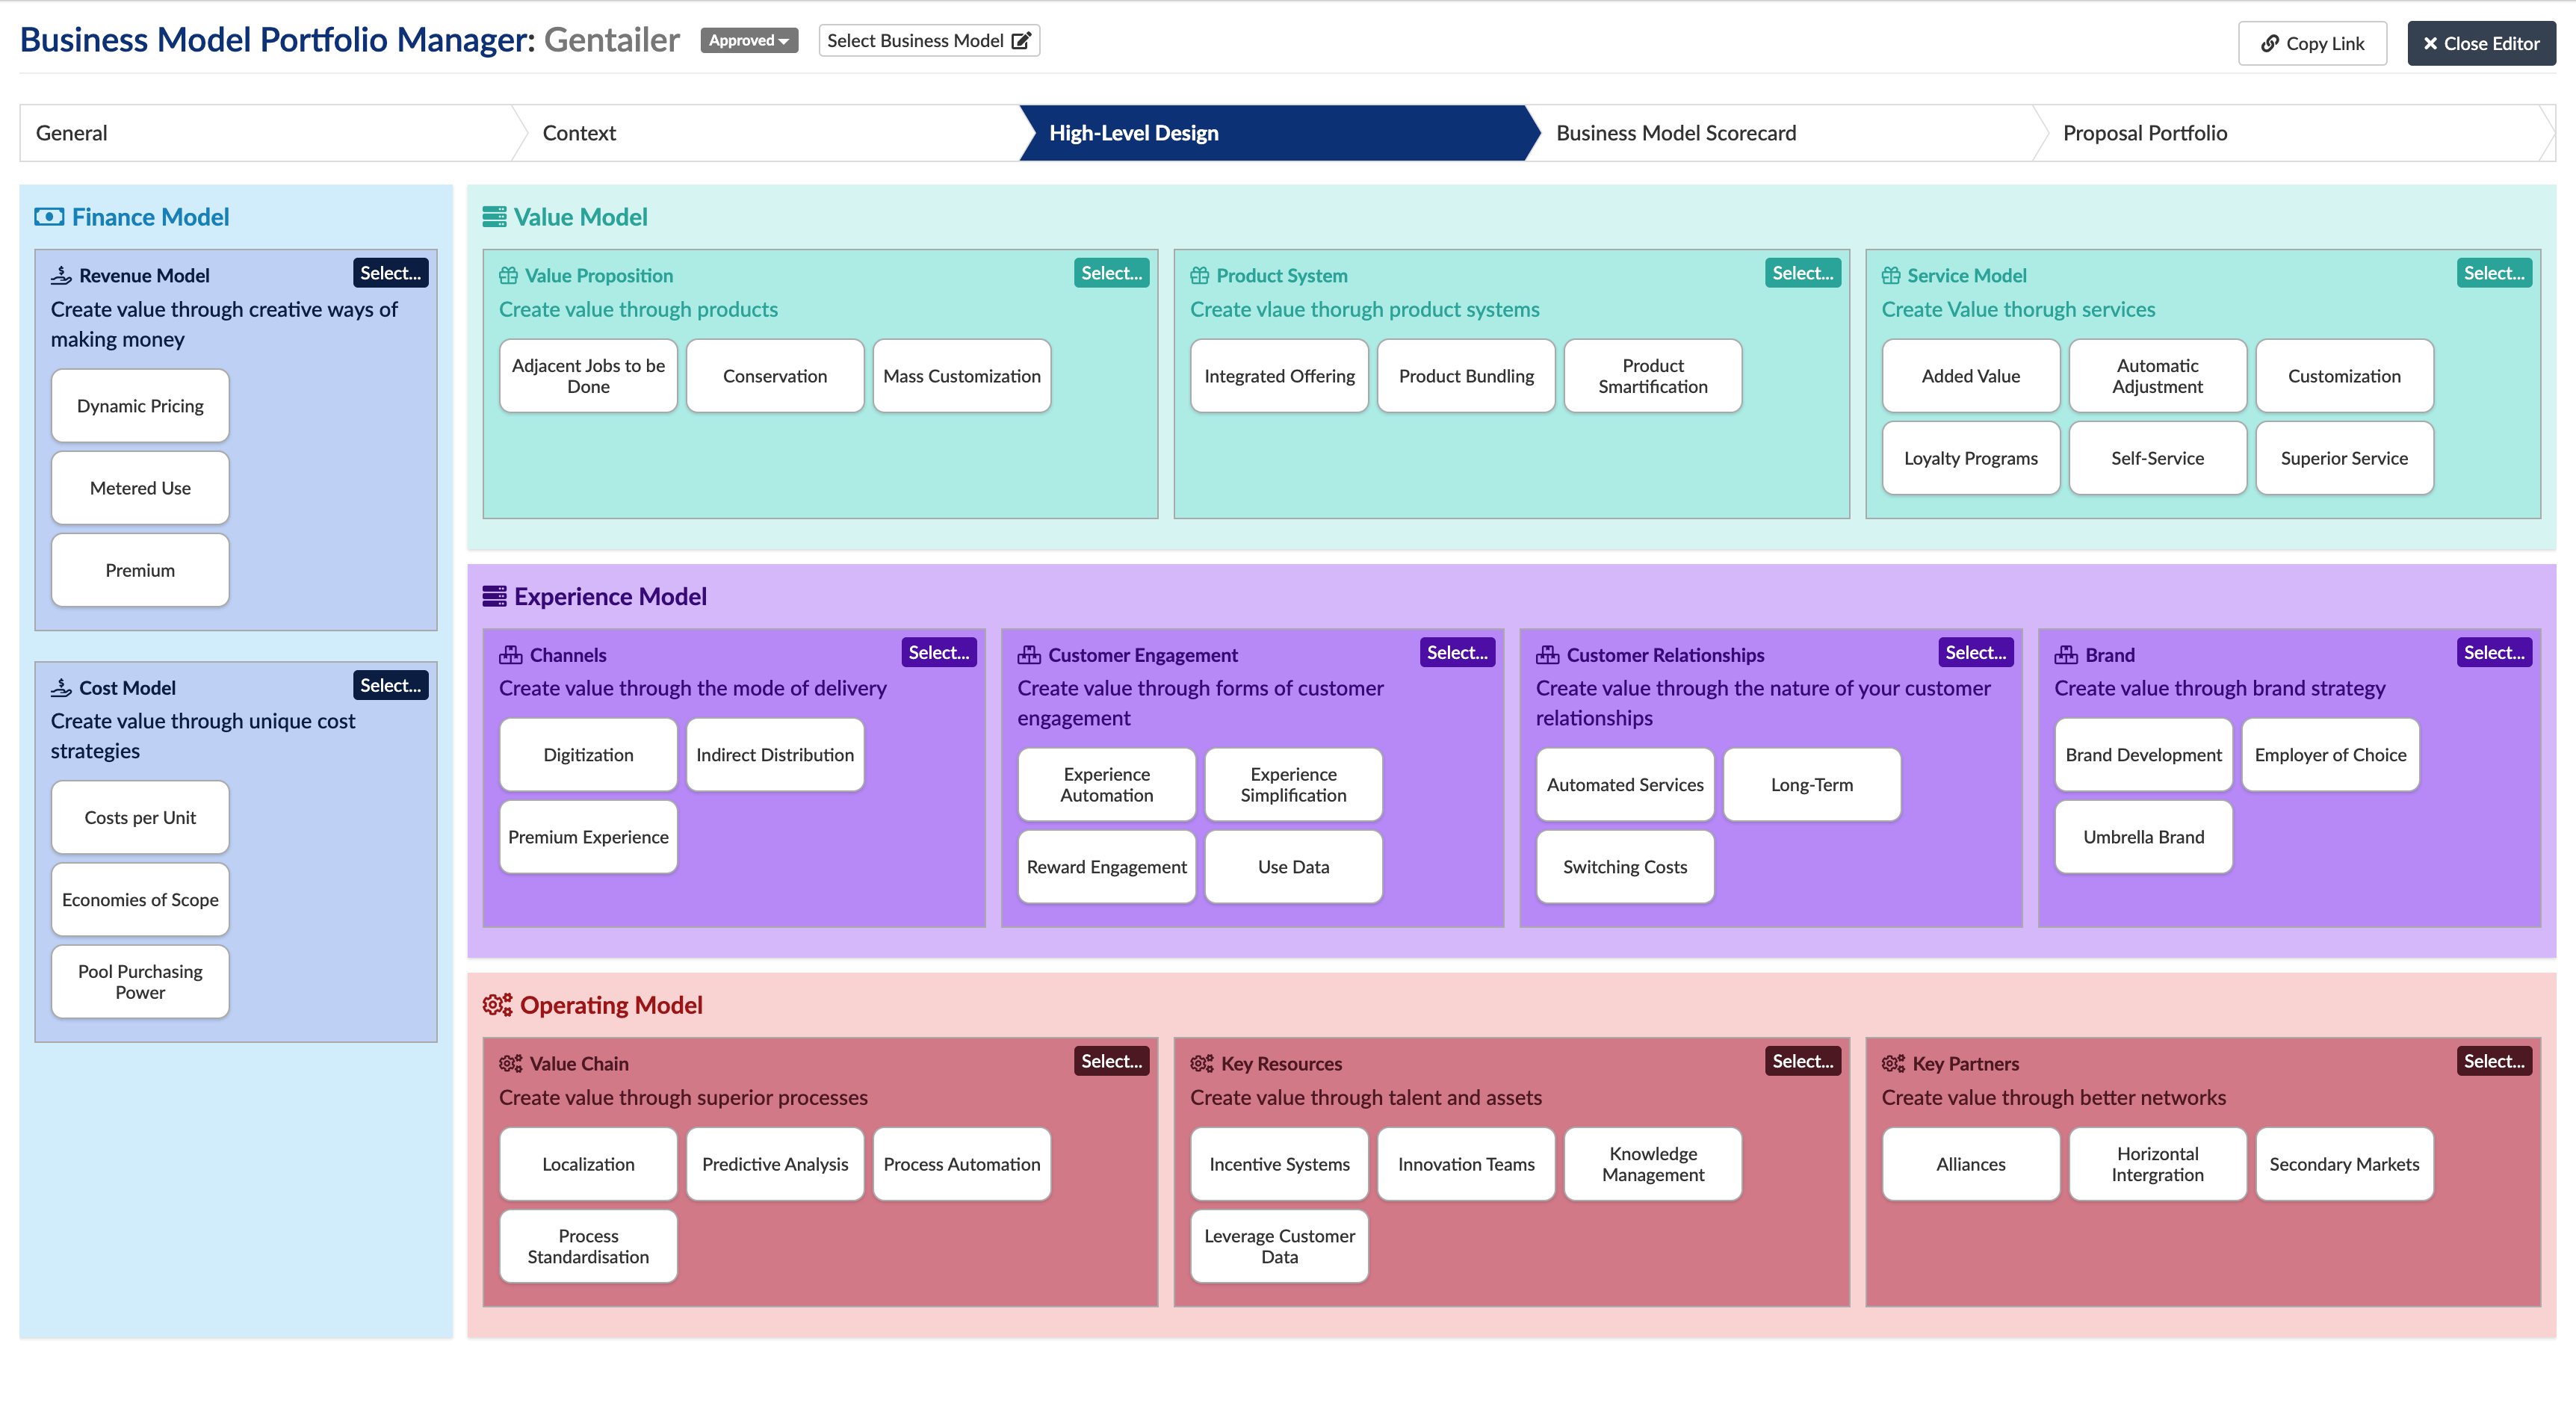Click Select Business Model button

click(x=929, y=41)
